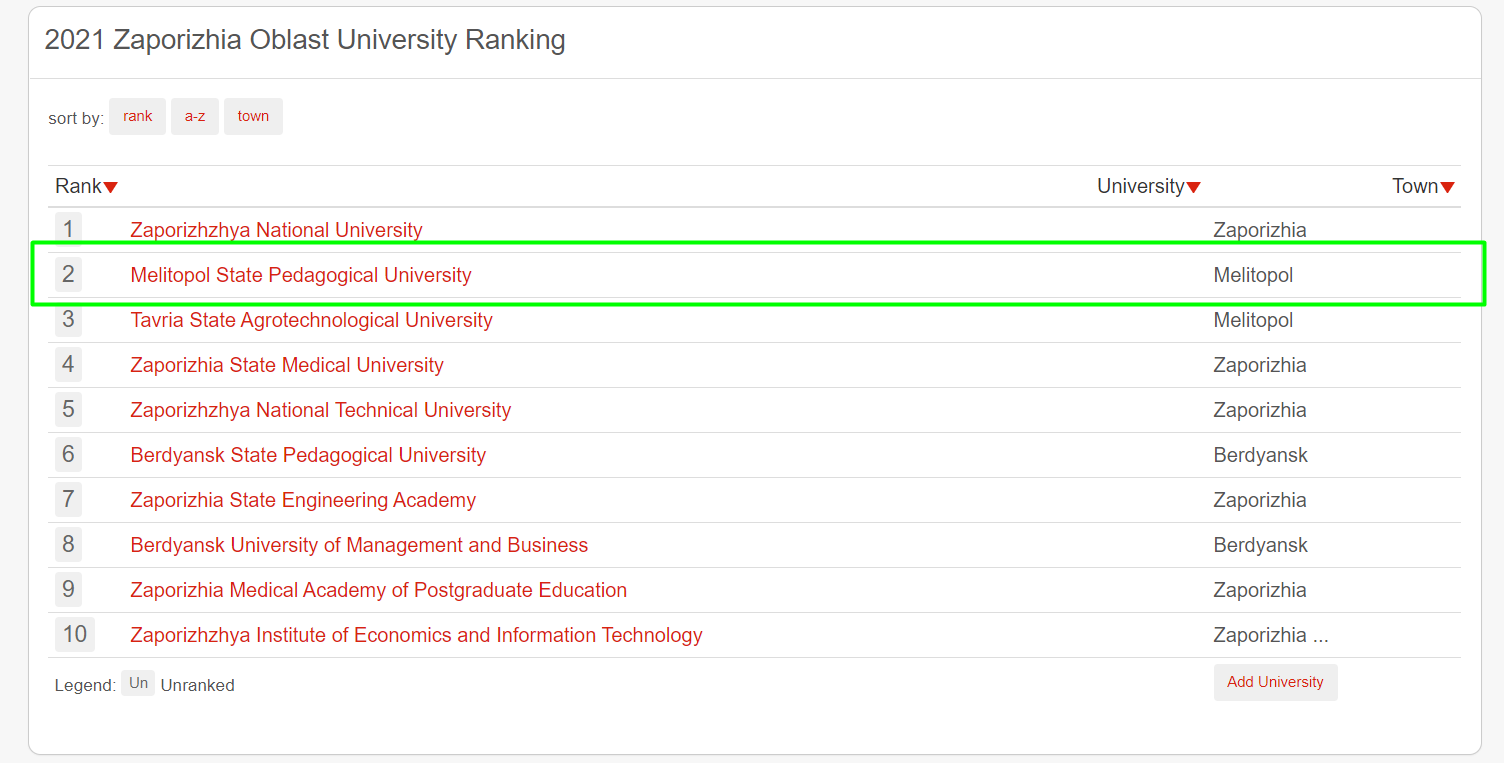The height and width of the screenshot is (763, 1504).
Task: Open Zaporizhia State Medical University link
Action: click(x=287, y=365)
